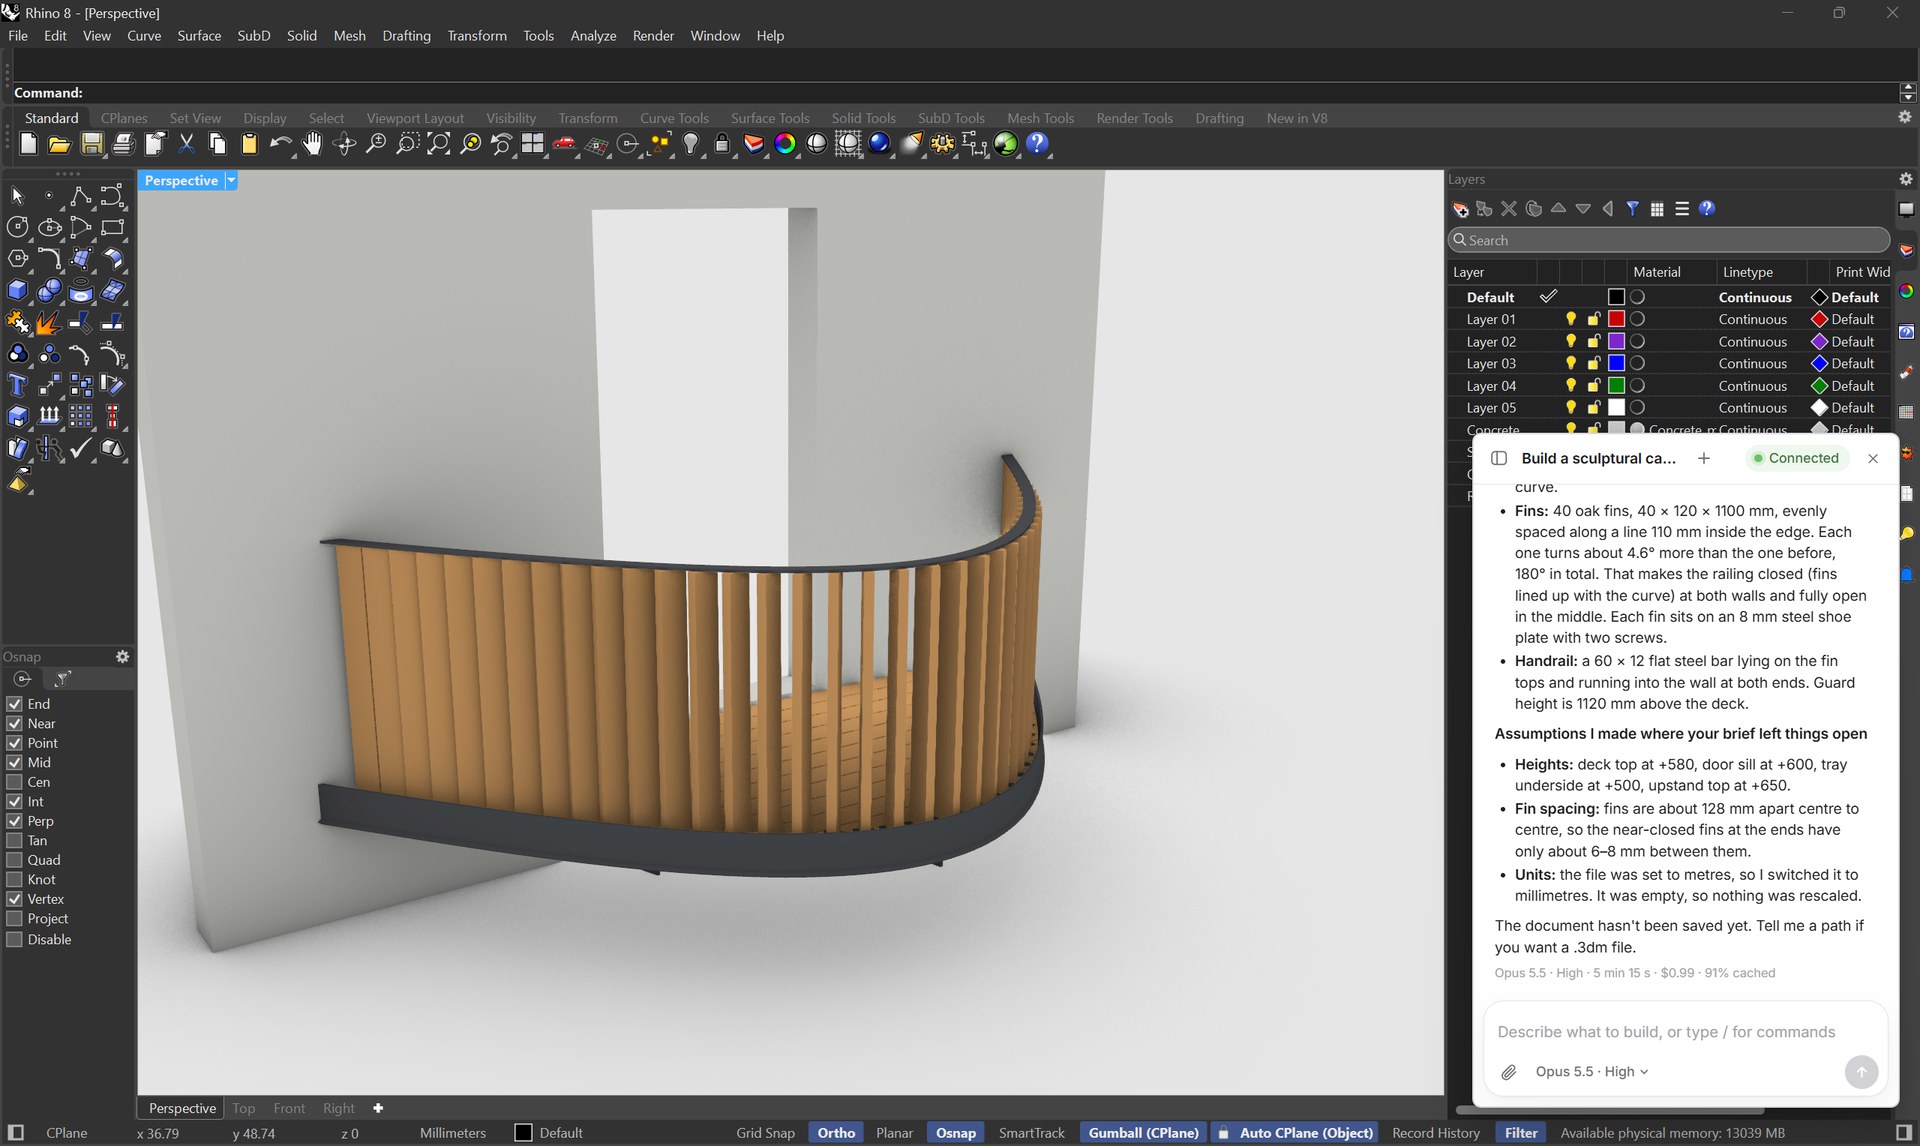Screen dimensions: 1920x1146
Task: Toggle the Layer 01 lock icon
Action: 1594,320
